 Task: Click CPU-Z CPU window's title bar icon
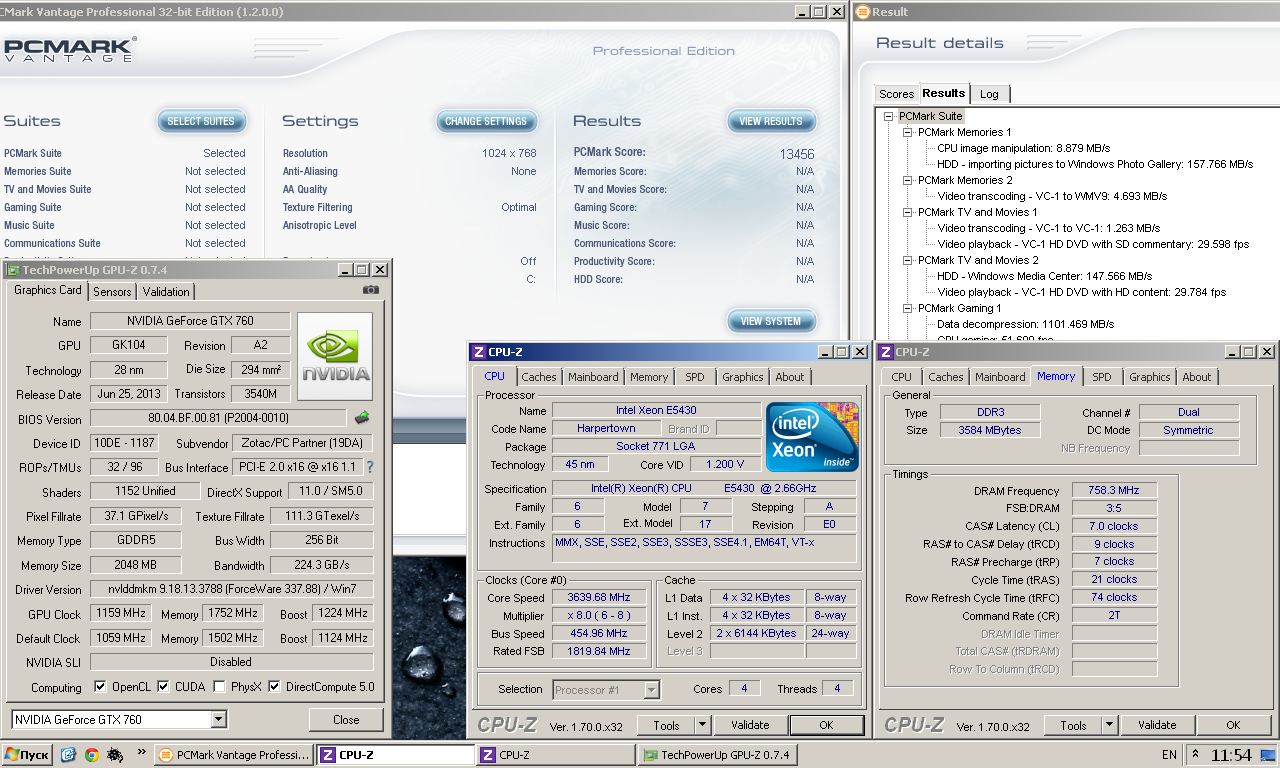point(479,352)
